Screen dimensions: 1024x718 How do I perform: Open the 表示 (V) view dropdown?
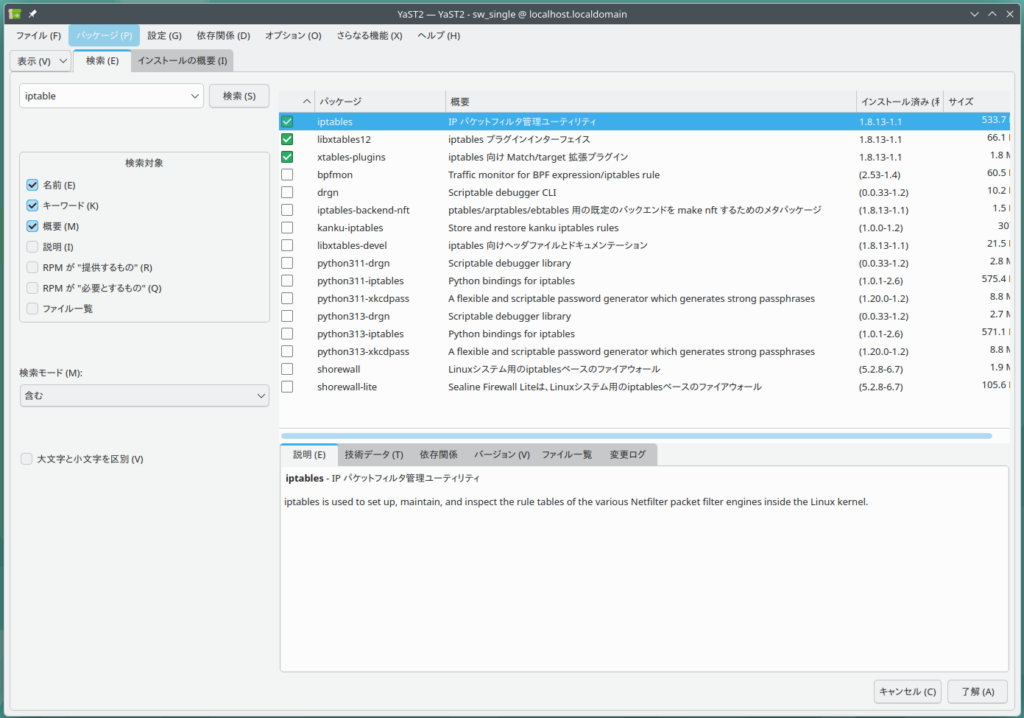coord(41,61)
